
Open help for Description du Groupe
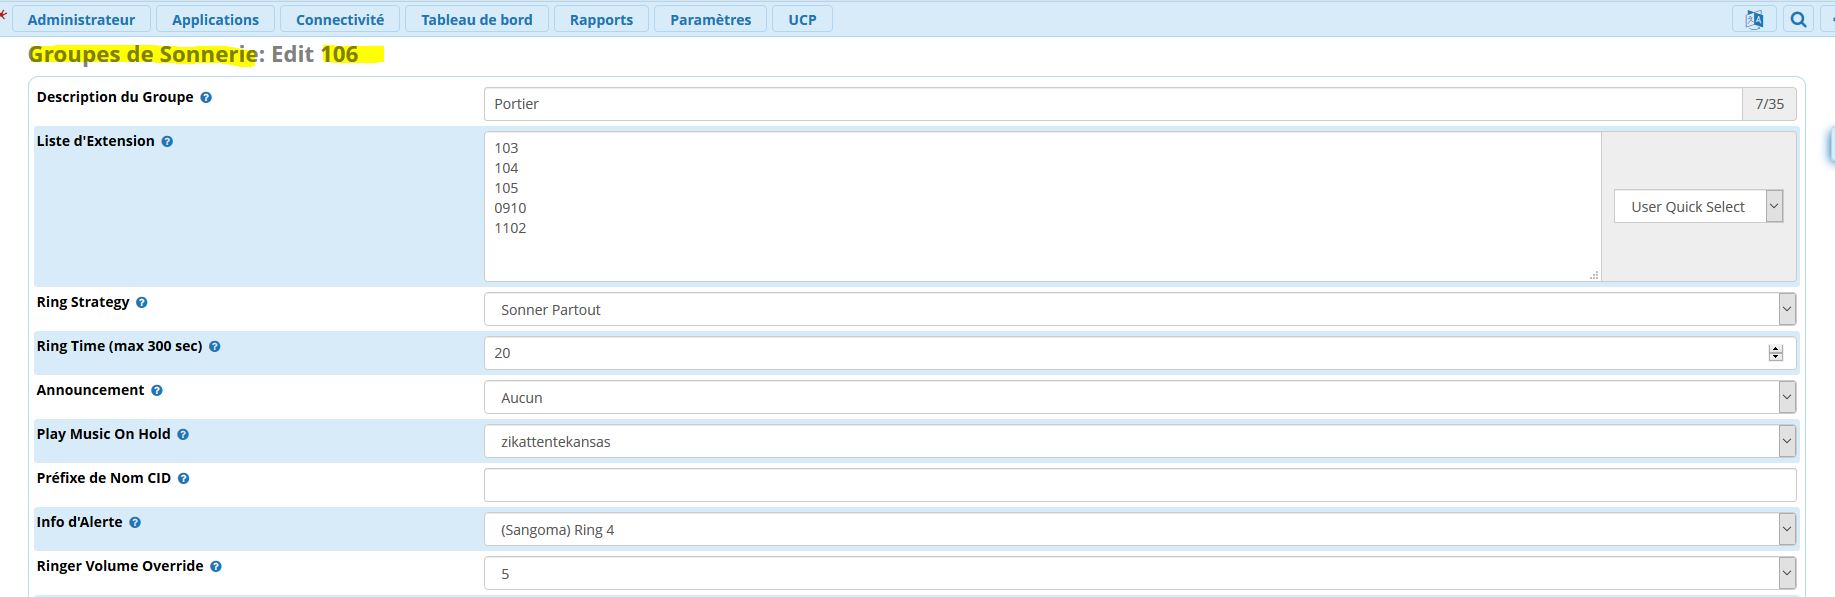point(206,98)
